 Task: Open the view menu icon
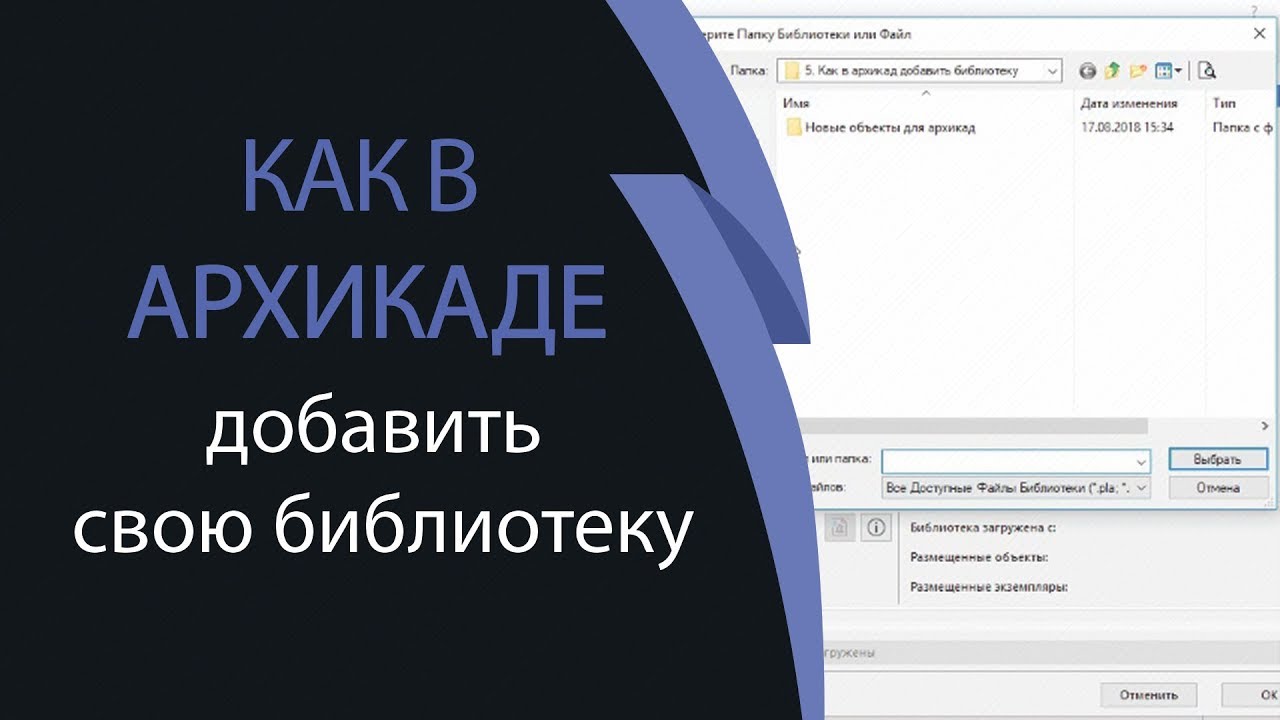coord(1168,71)
